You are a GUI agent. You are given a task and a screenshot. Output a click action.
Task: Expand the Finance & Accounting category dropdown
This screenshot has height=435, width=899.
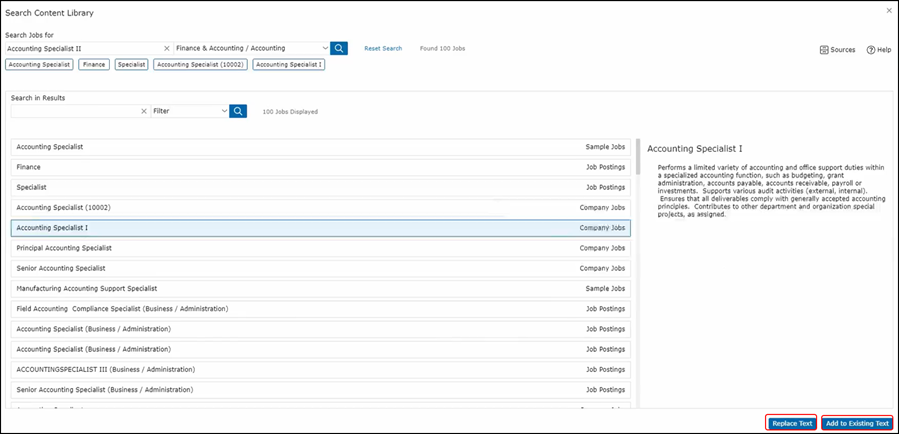point(325,48)
